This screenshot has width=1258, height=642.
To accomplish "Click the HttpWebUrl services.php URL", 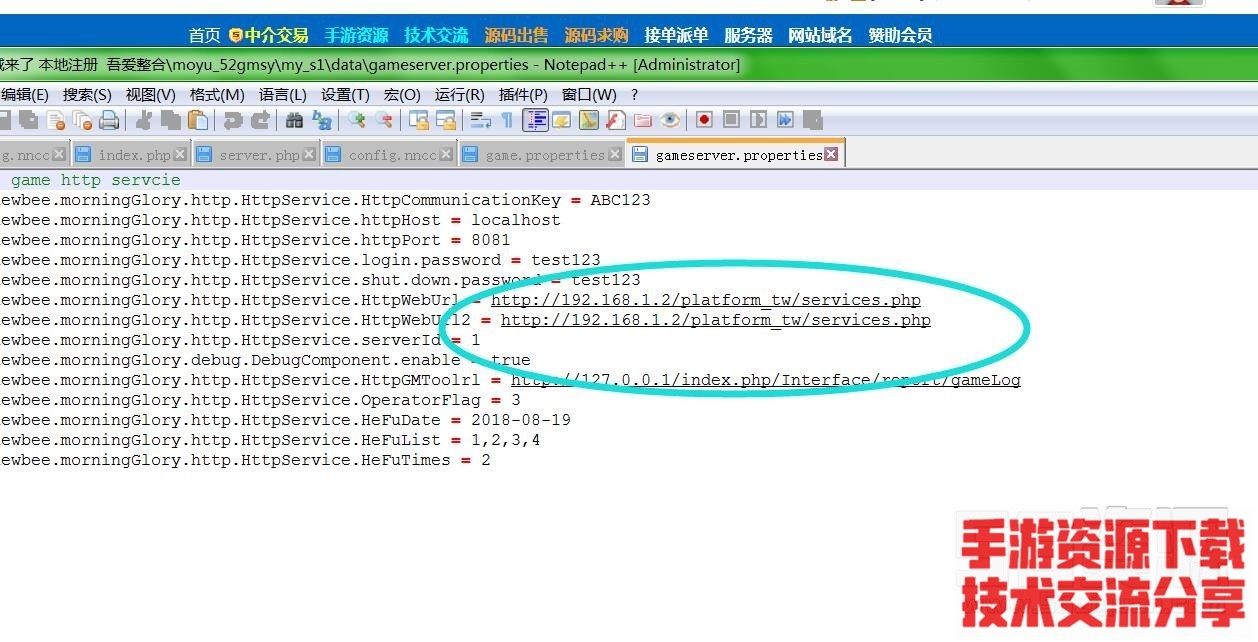I will 705,300.
